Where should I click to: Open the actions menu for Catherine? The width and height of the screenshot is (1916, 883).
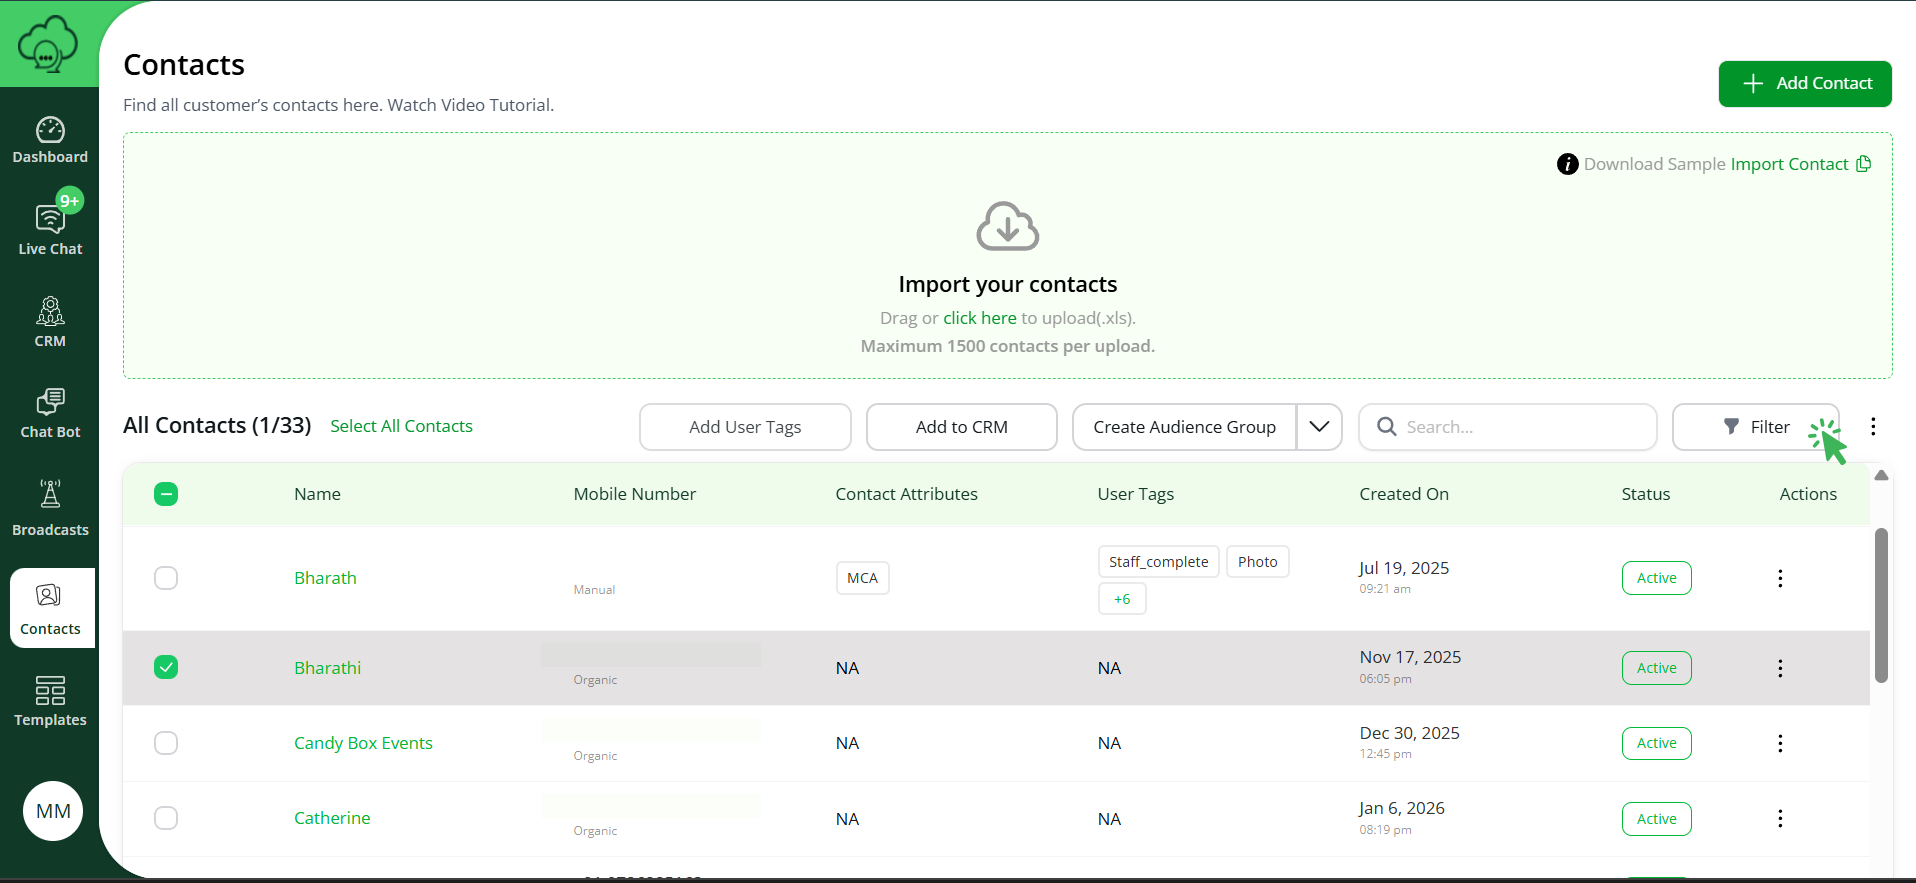click(1780, 819)
